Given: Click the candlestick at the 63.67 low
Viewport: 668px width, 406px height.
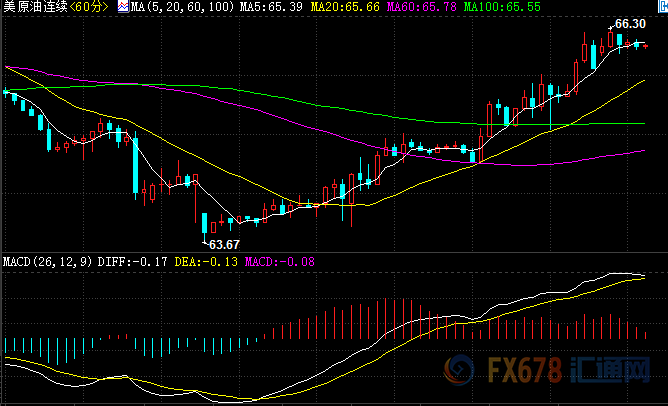Looking at the screenshot, I should tap(204, 224).
